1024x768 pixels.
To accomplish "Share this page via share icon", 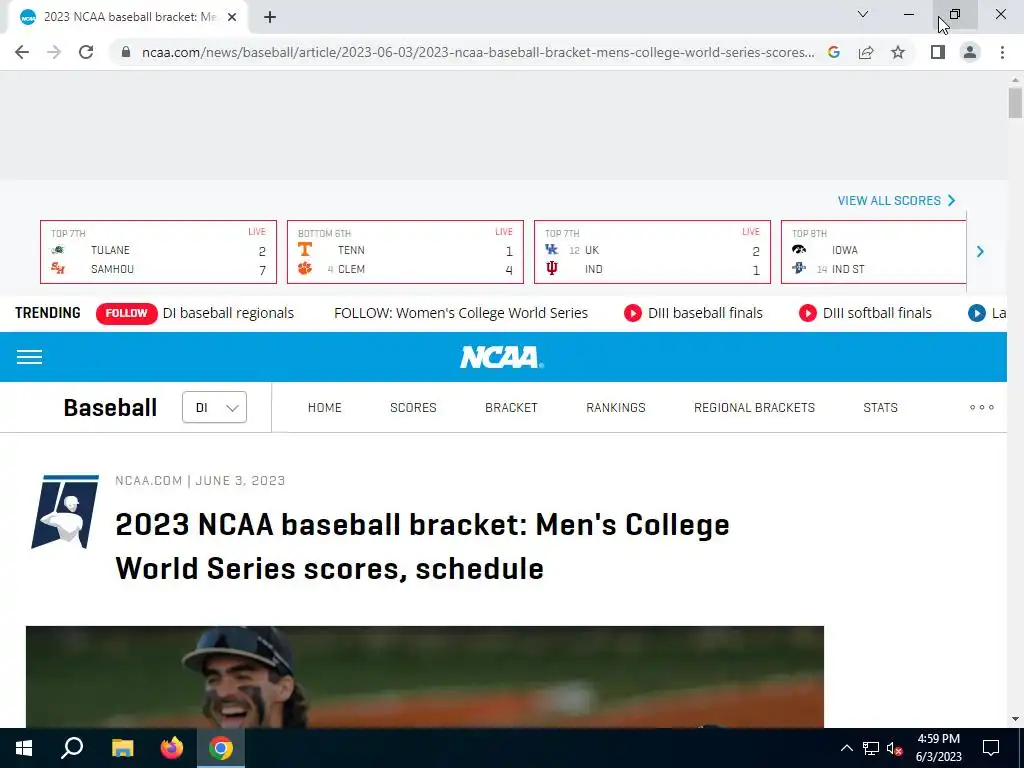I will 866,52.
